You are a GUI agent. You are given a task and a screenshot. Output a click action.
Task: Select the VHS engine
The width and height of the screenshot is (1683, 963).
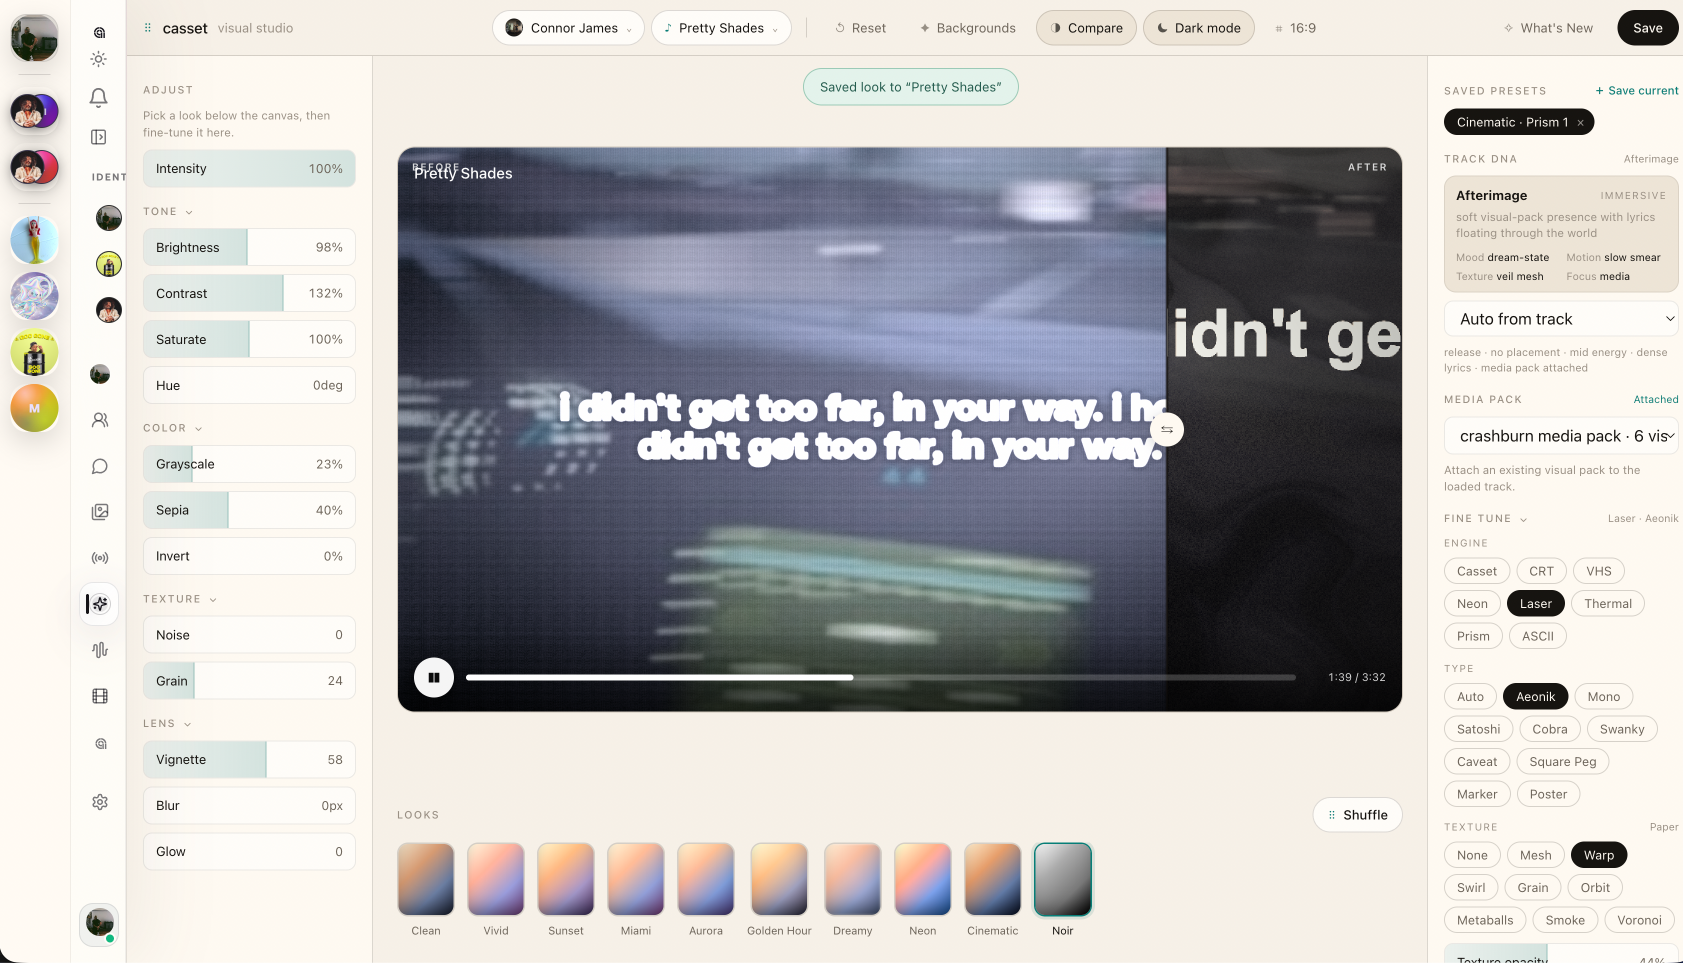click(1599, 571)
